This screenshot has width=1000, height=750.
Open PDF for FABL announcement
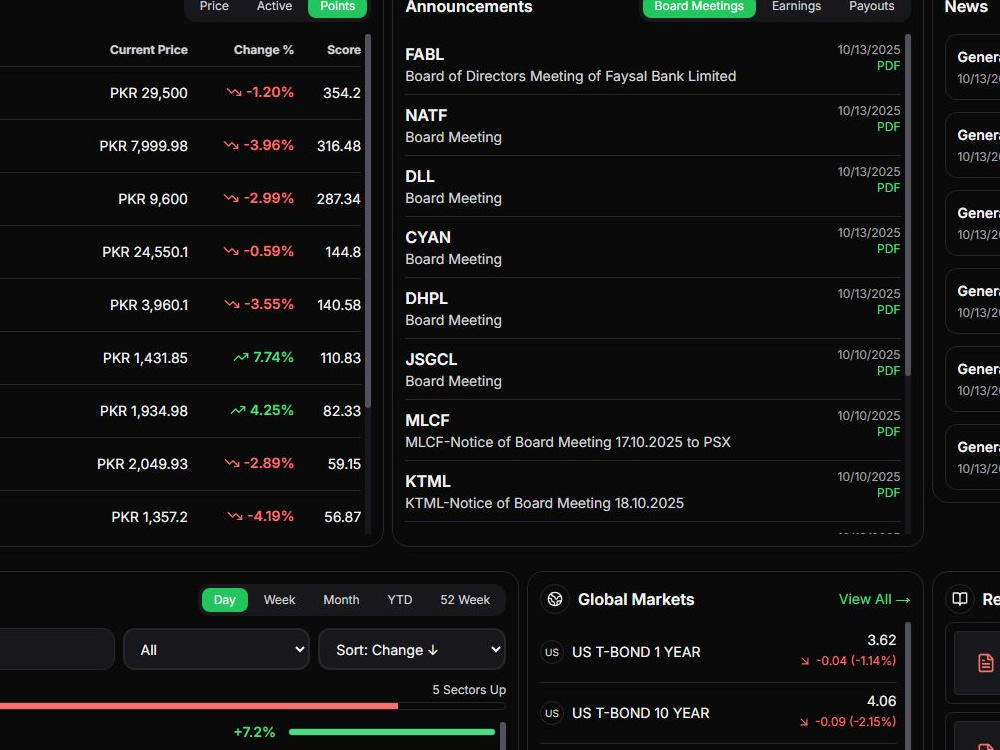pyautogui.click(x=888, y=66)
